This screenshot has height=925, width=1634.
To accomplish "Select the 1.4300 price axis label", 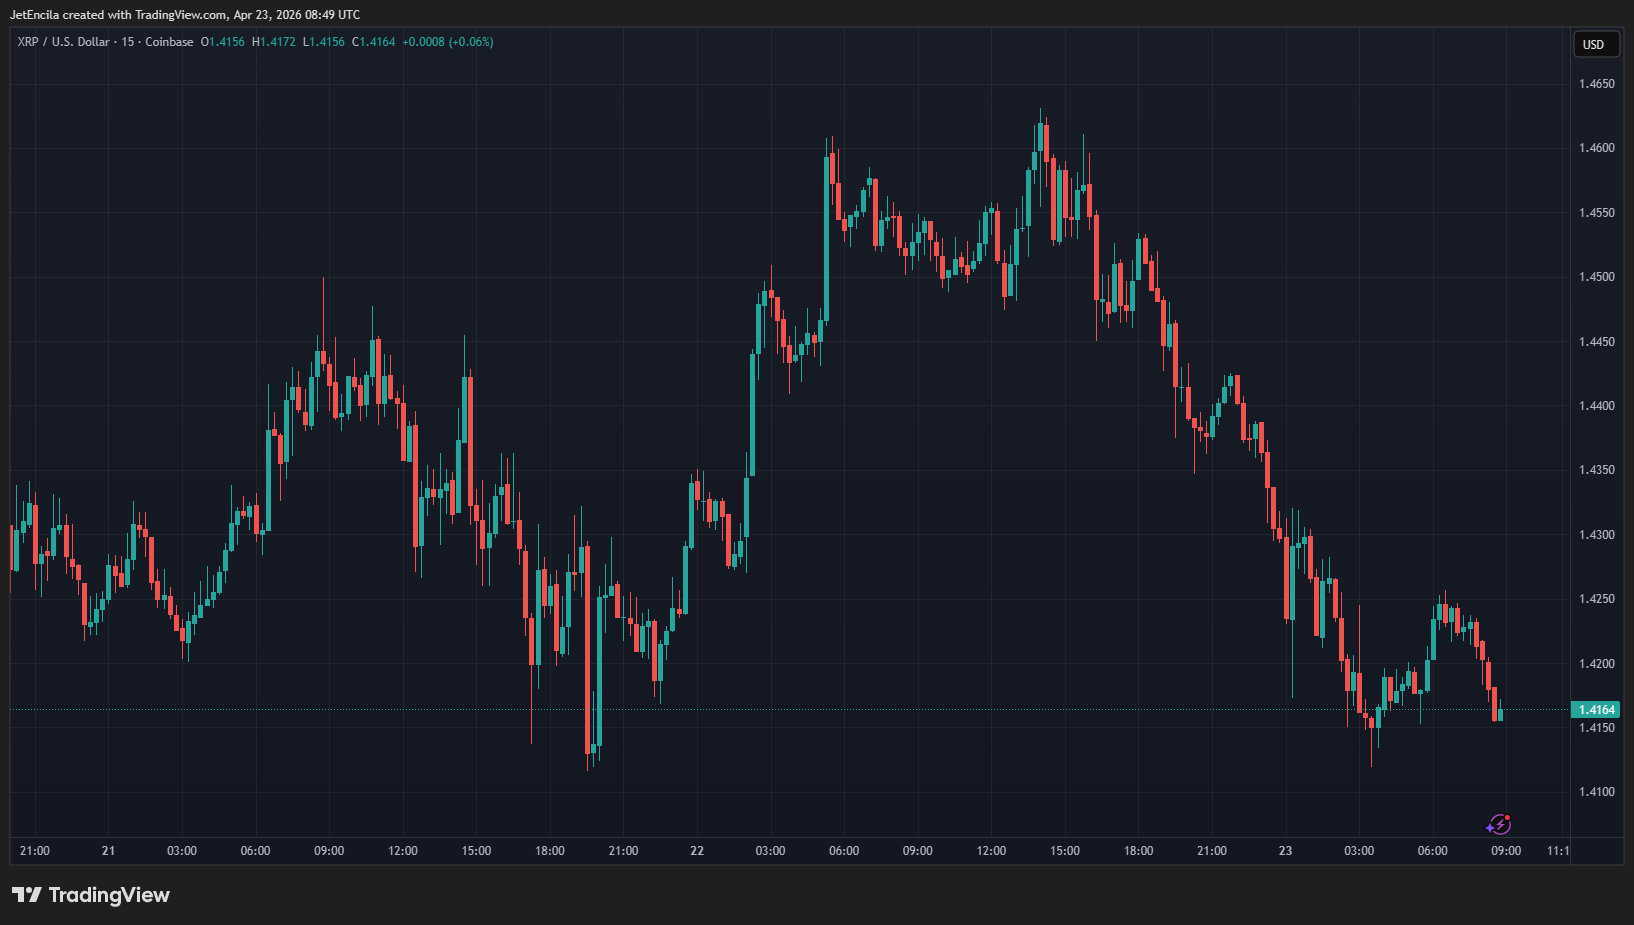I will coord(1596,535).
